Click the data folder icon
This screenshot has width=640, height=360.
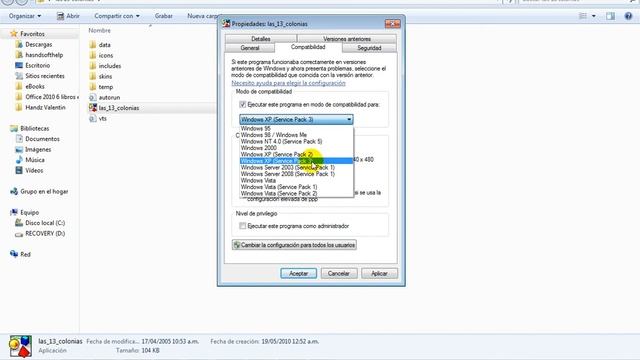[x=93, y=44]
